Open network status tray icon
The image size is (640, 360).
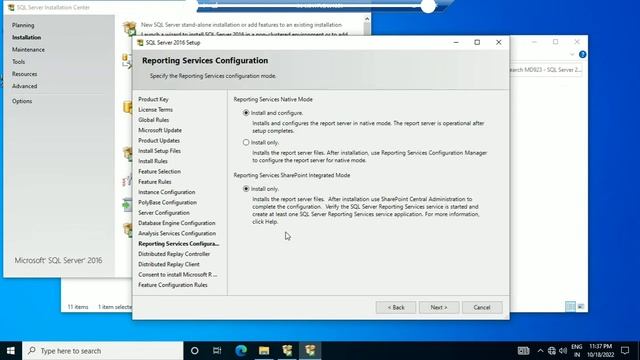click(552, 351)
